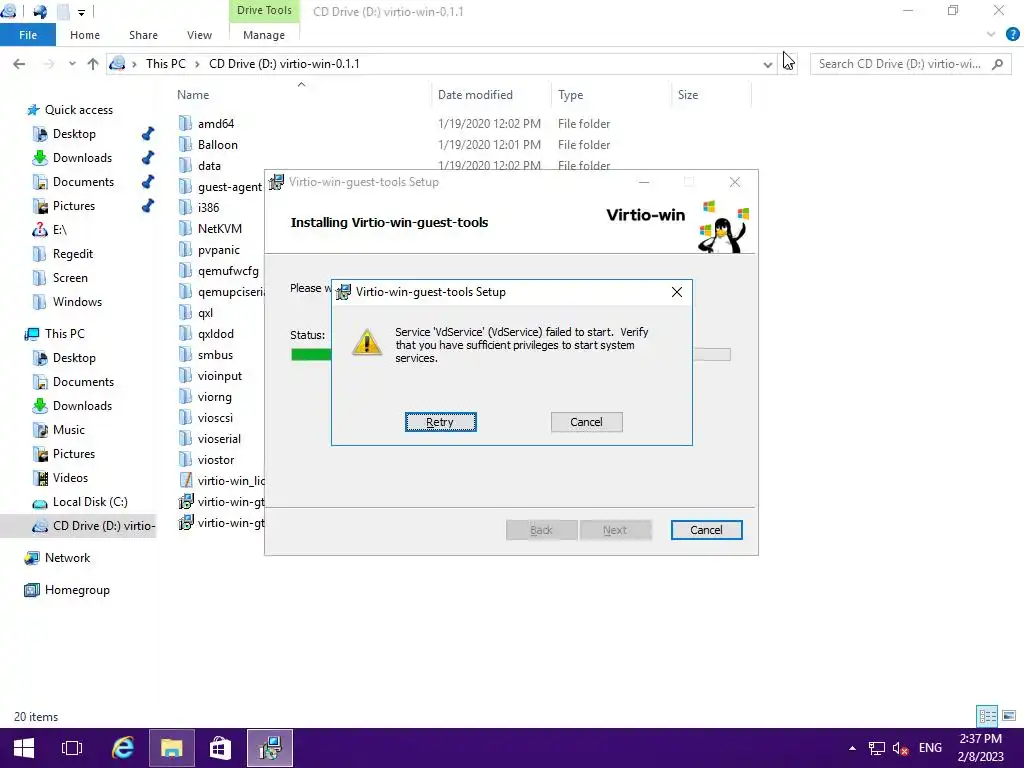Select the NetKVM folder
This screenshot has width=1024, height=768.
point(219,229)
